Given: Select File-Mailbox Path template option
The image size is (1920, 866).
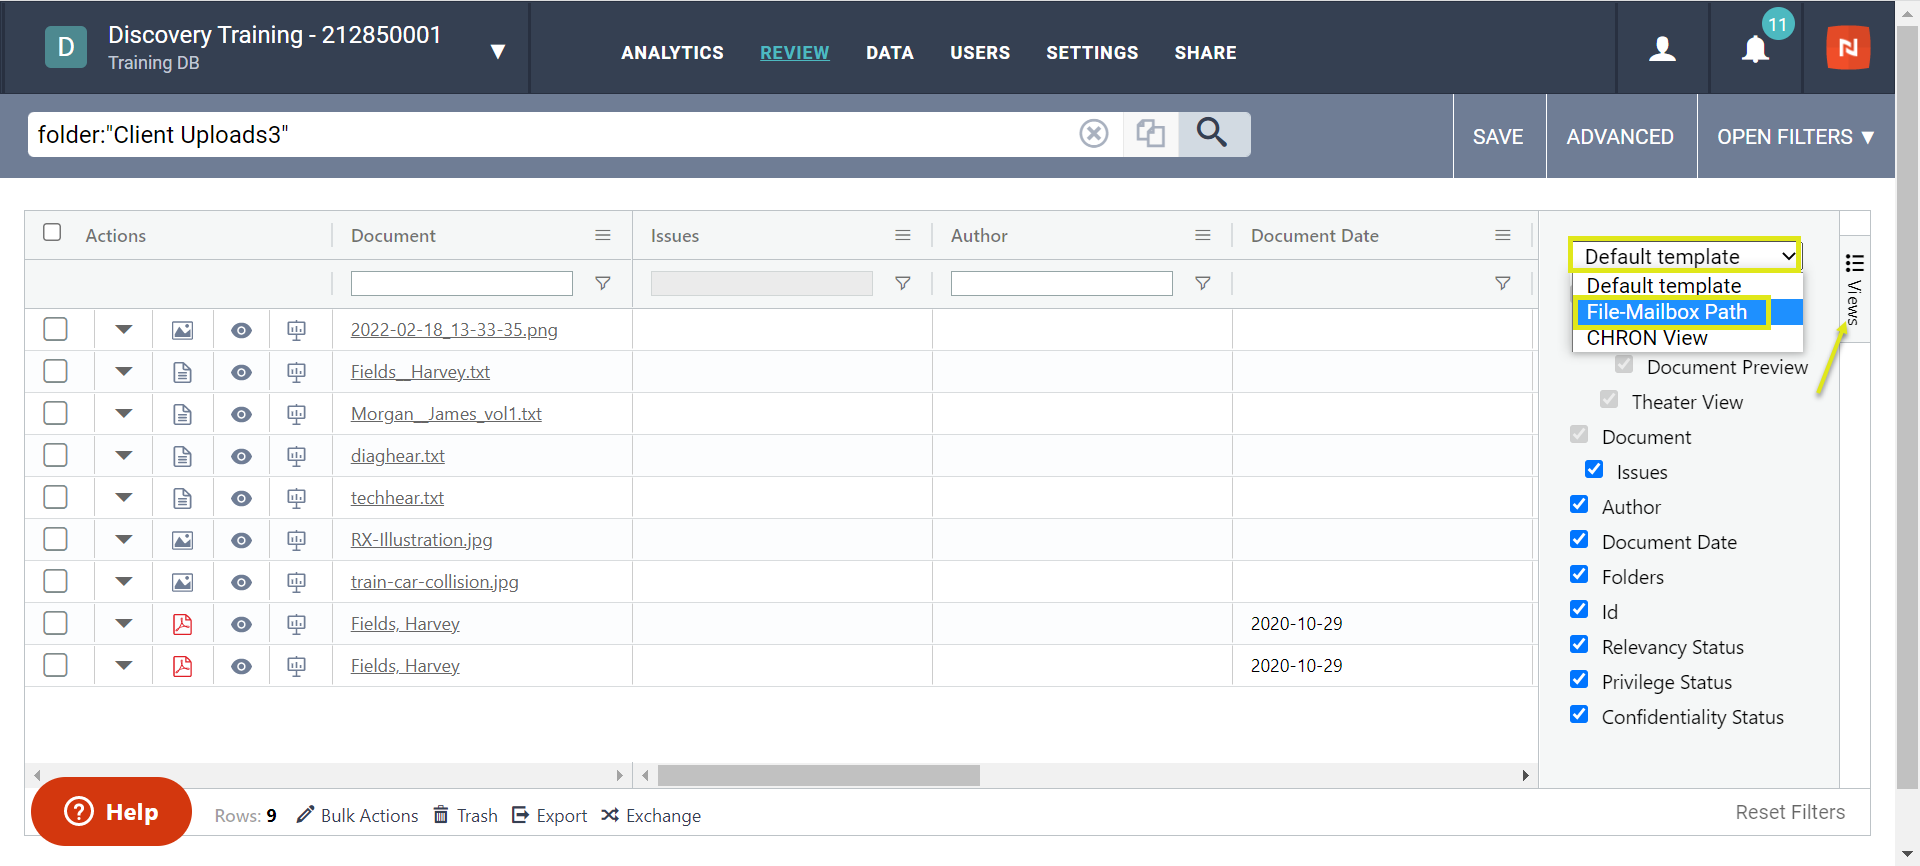Looking at the screenshot, I should coord(1688,312).
